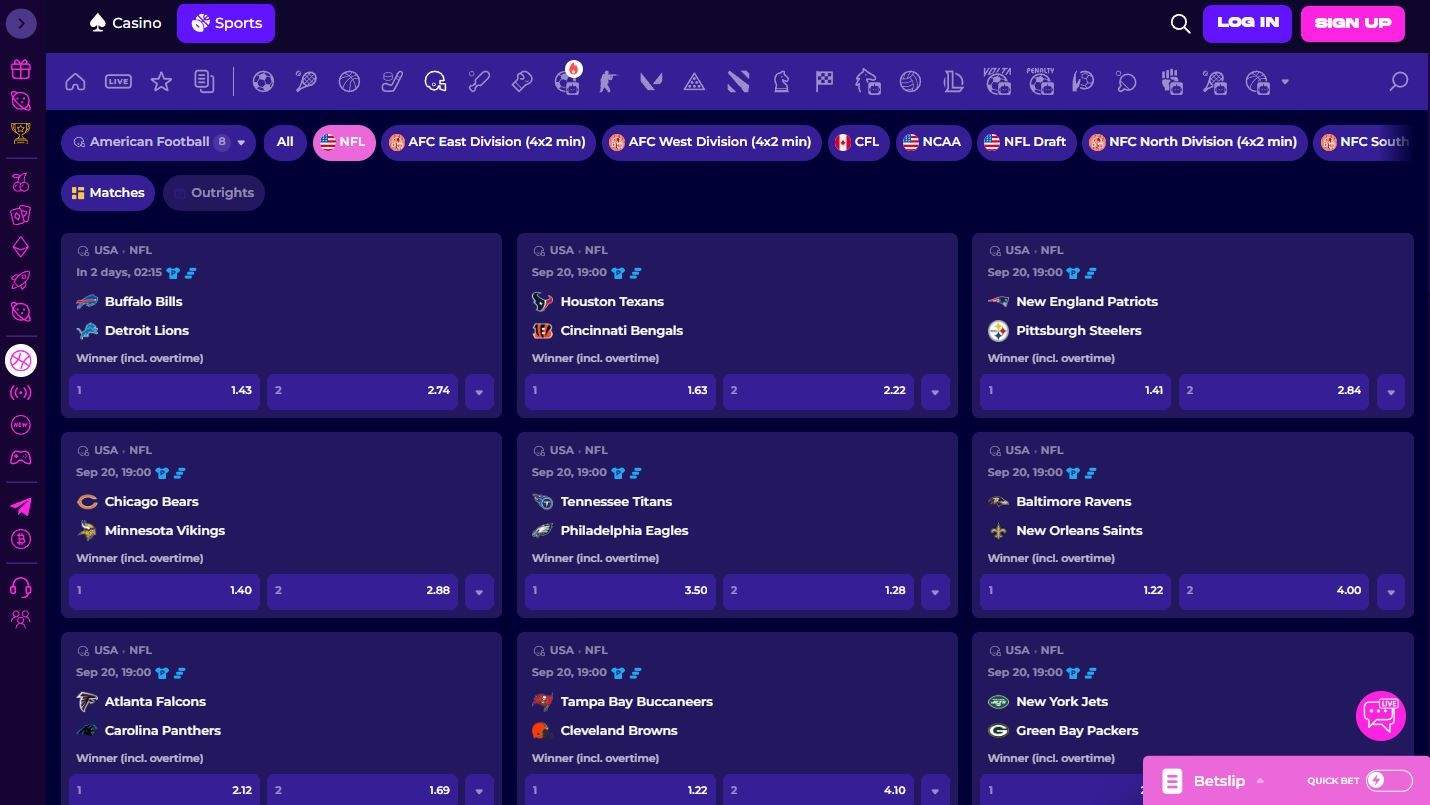Select the Valorant esports icon
This screenshot has width=1430, height=805.
(x=651, y=82)
